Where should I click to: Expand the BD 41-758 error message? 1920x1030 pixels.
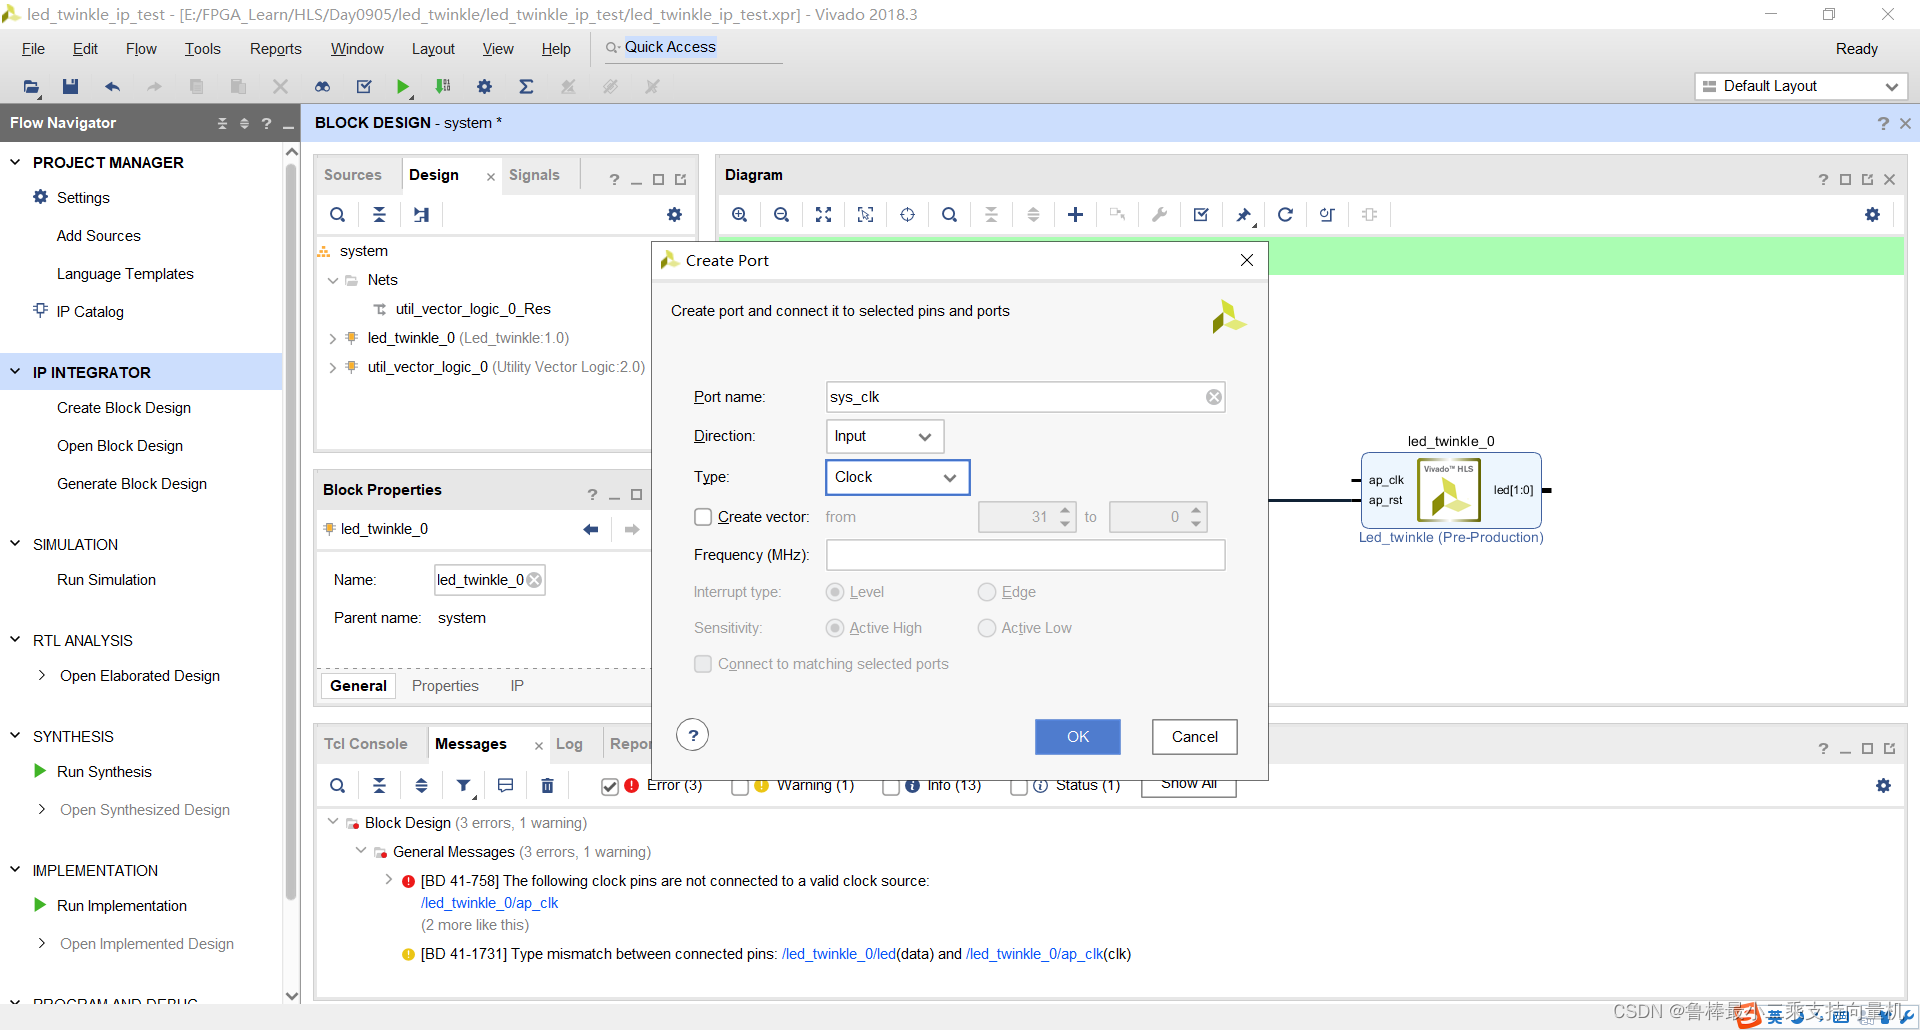click(x=389, y=880)
